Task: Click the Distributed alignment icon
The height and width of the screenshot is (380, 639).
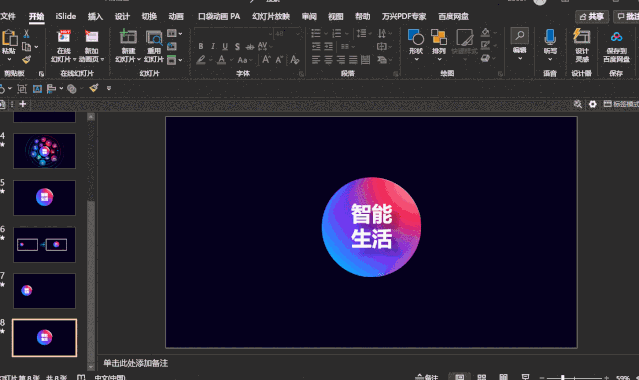Action: tap(366, 60)
